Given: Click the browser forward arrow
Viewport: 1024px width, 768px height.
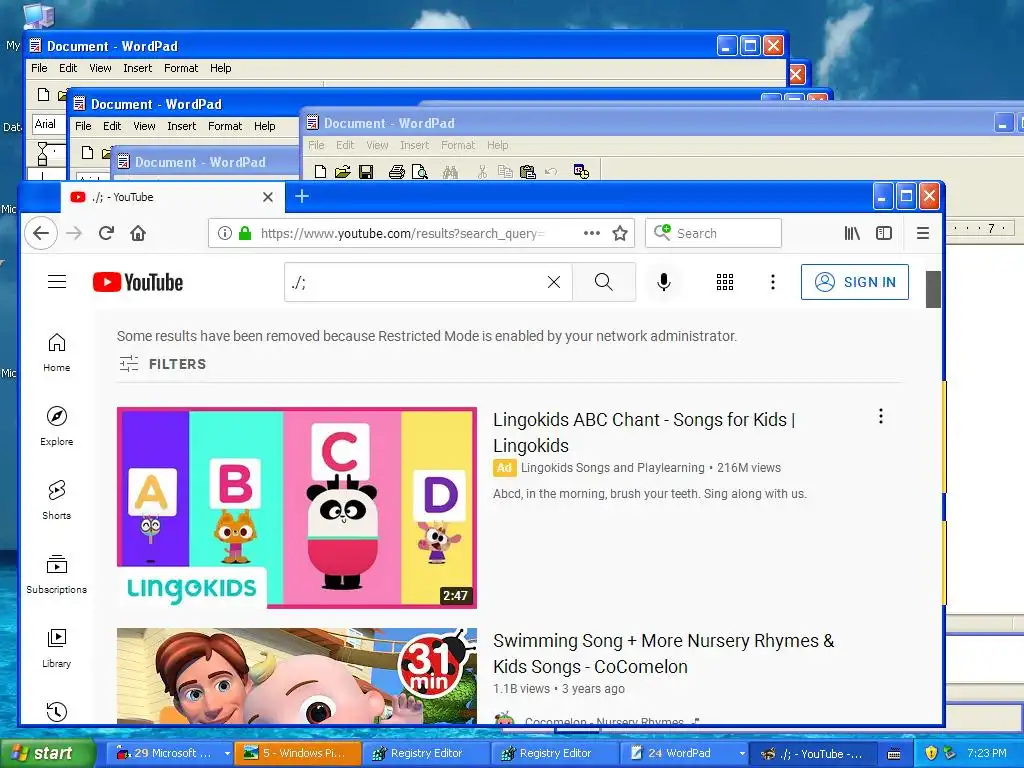Looking at the screenshot, I should click(x=74, y=233).
